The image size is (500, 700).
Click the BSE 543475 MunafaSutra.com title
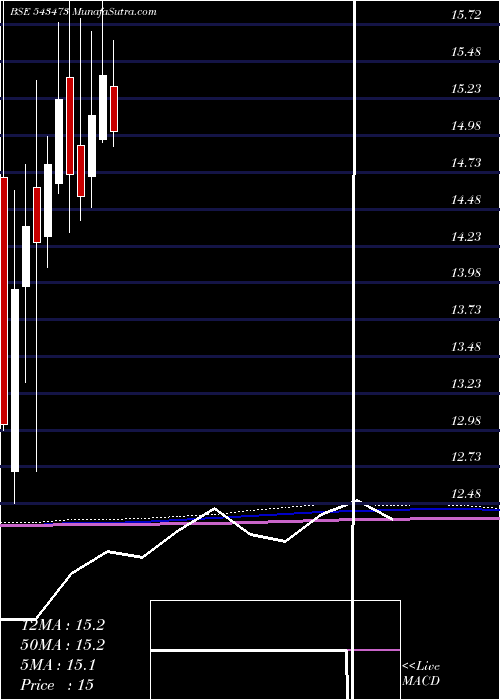pos(83,12)
